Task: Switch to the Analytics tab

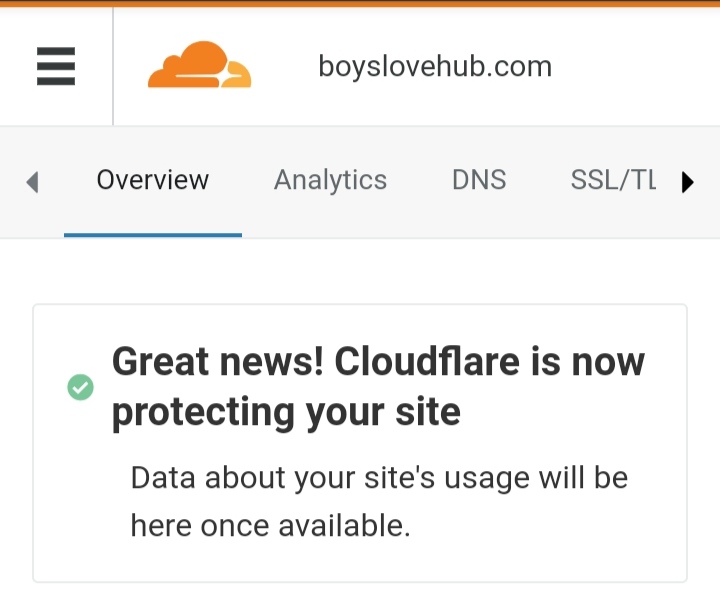Action: click(x=330, y=180)
